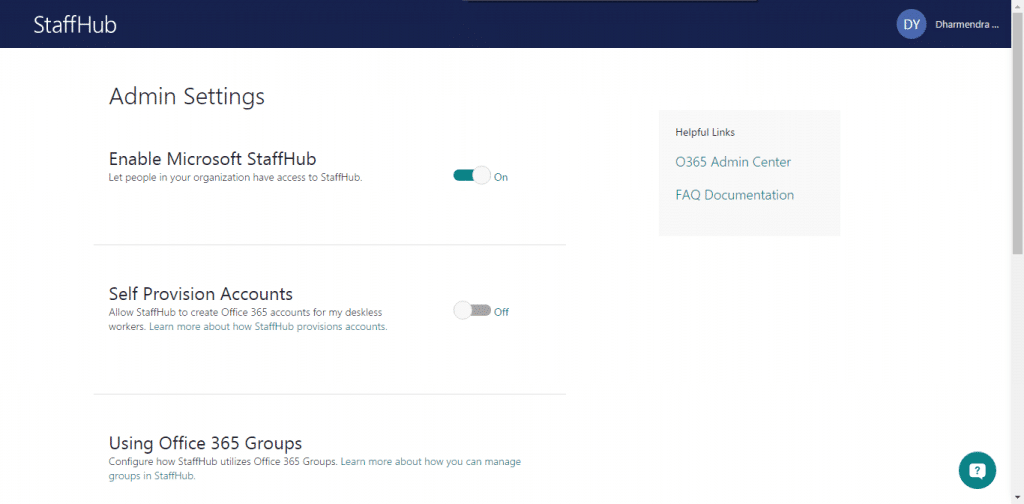
Task: Enable the Self Provision Accounts switch
Action: (472, 311)
